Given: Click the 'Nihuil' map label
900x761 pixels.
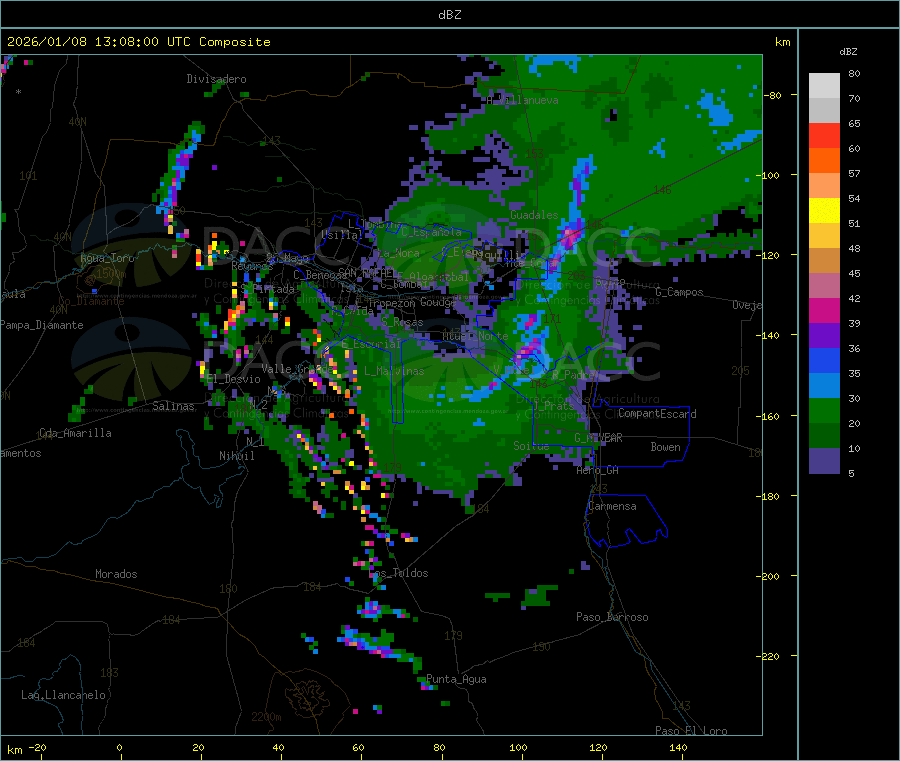Looking at the screenshot, I should point(236,456).
